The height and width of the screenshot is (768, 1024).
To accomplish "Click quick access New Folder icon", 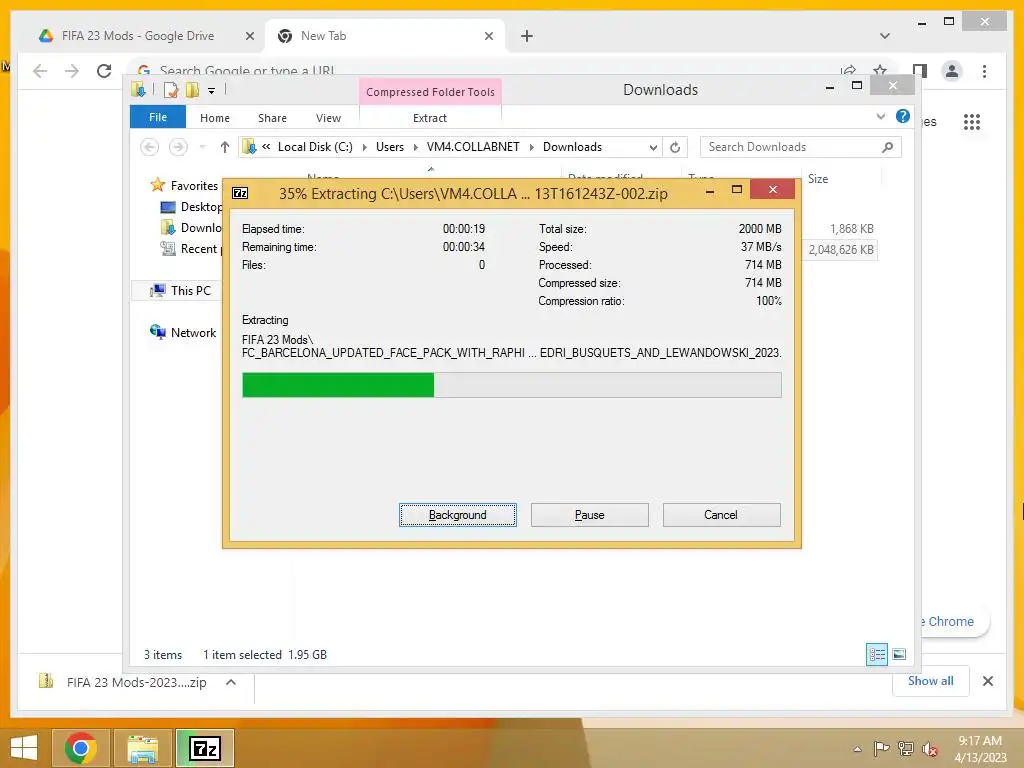I will pyautogui.click(x=192, y=90).
